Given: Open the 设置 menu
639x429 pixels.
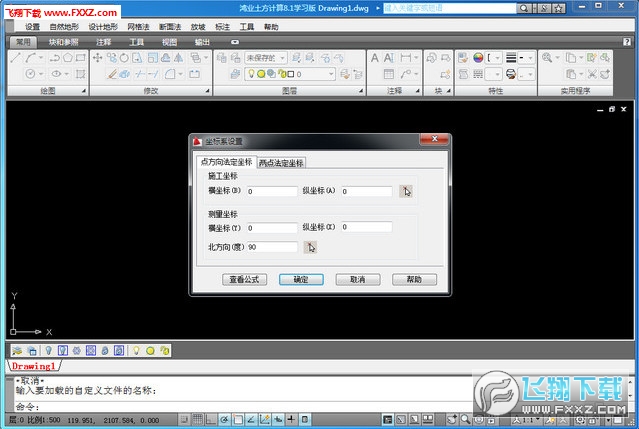Looking at the screenshot, I should 33,27.
